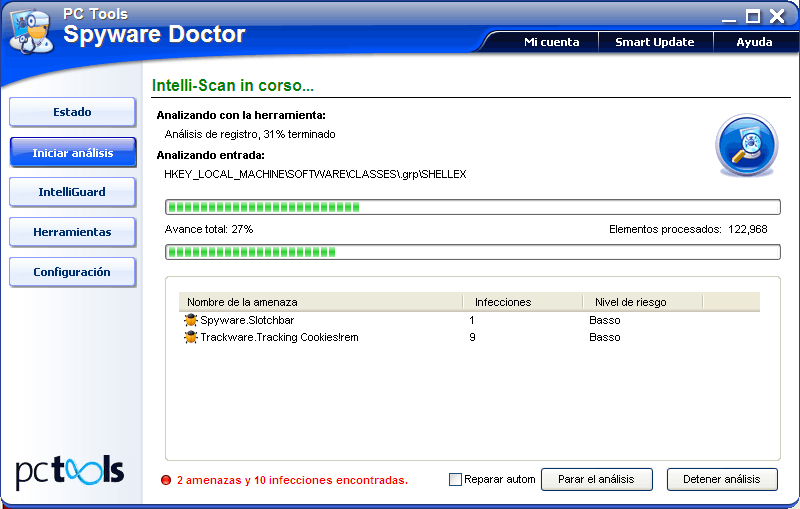Click infection count 1 for Spyware.Slotchbar
The image size is (800, 509).
click(472, 320)
